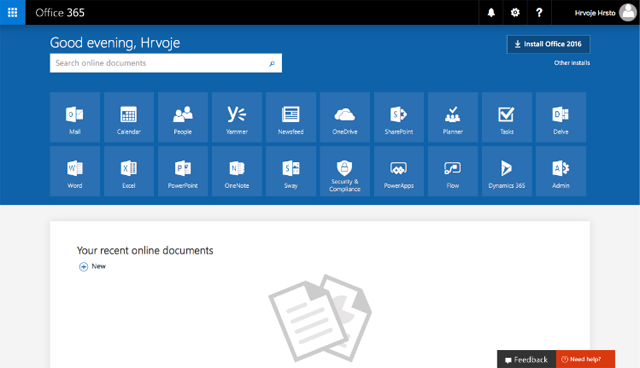Focus the Search online documents field
Viewport: 640px width, 368px height.
[166, 63]
